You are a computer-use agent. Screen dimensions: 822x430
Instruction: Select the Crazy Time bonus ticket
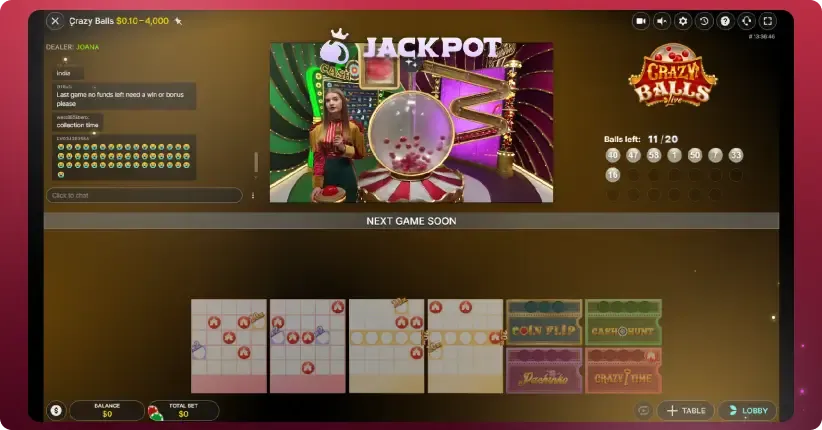pos(623,370)
